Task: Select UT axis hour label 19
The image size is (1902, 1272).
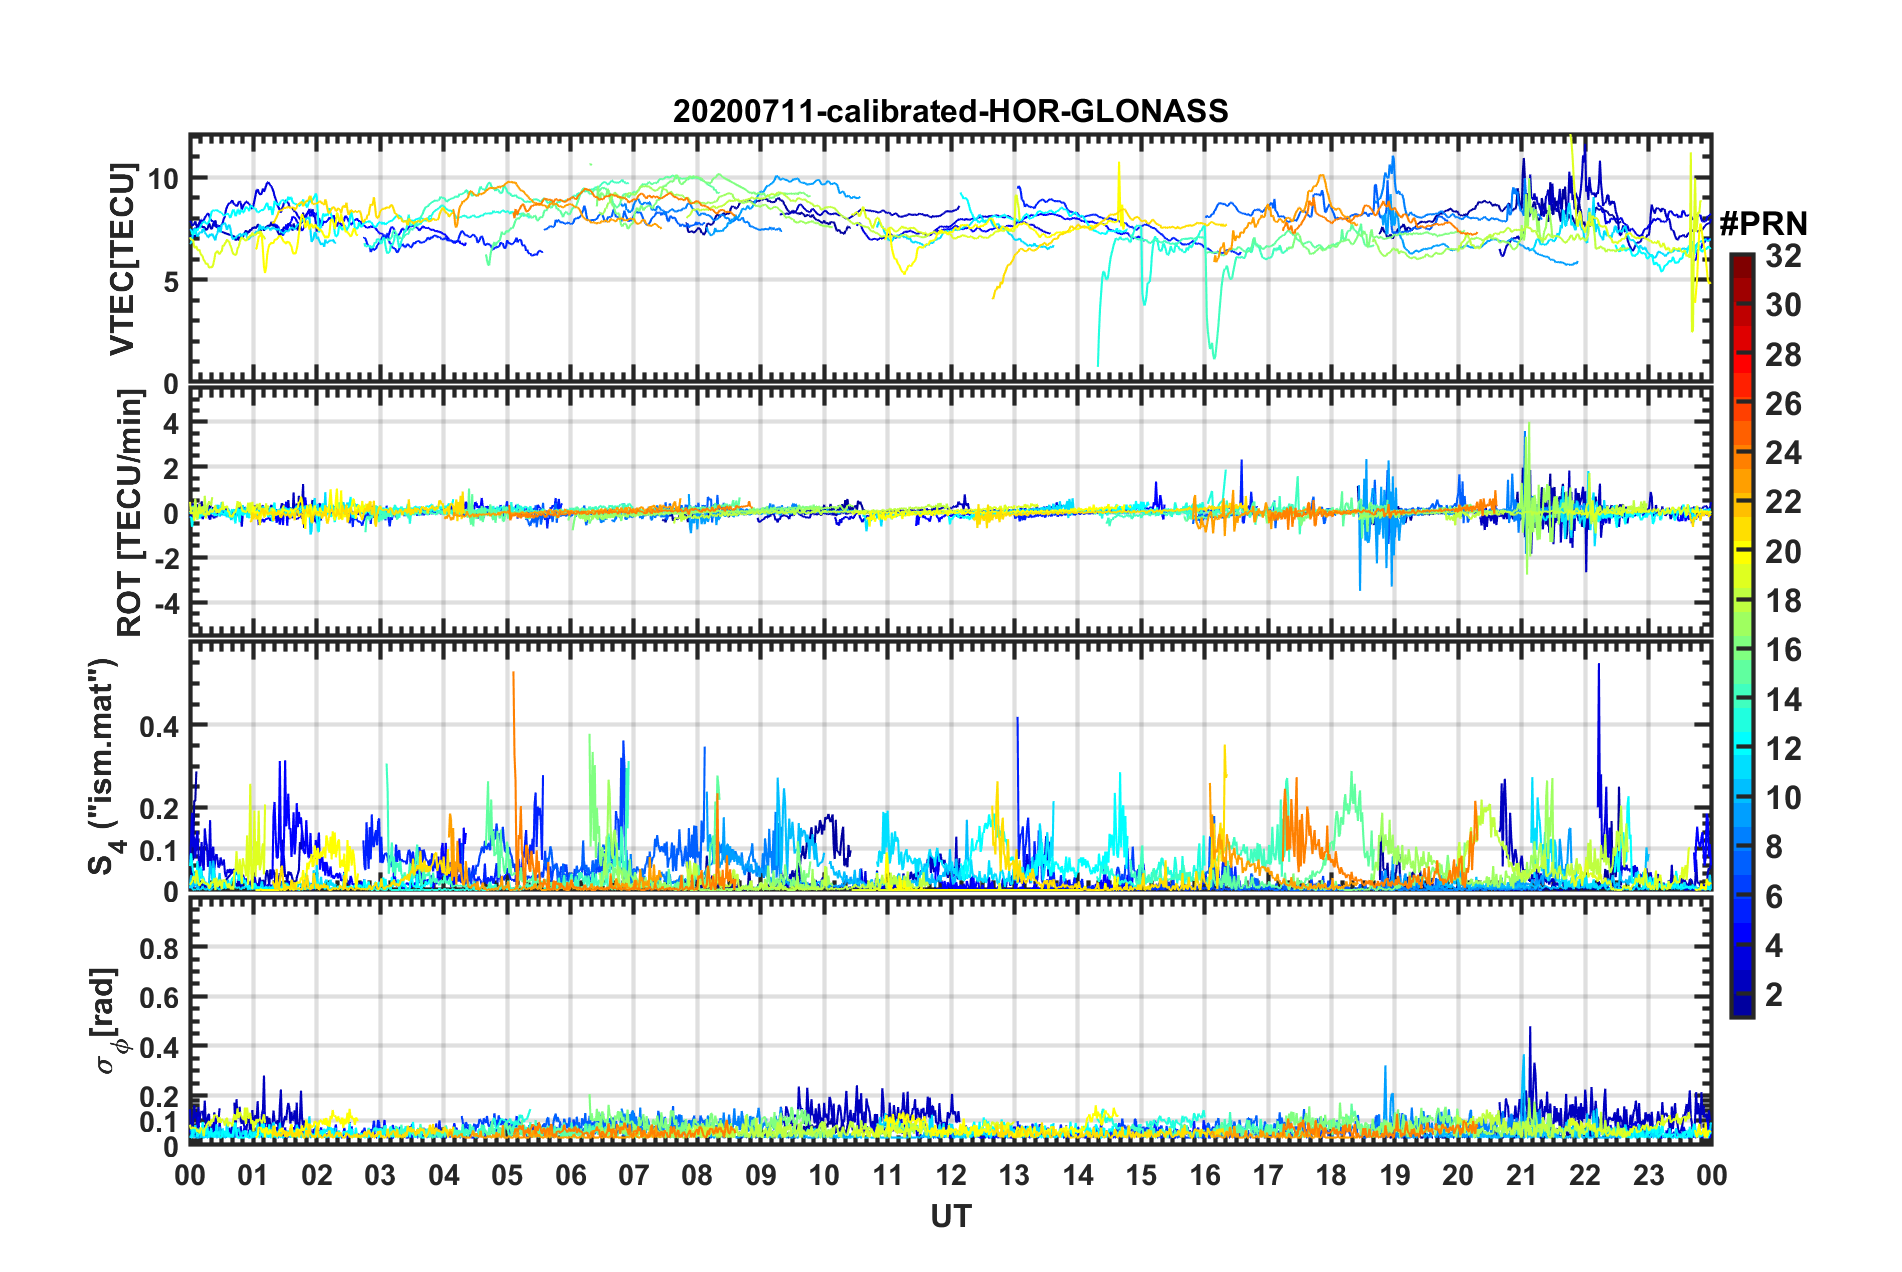Action: coord(1395,1175)
